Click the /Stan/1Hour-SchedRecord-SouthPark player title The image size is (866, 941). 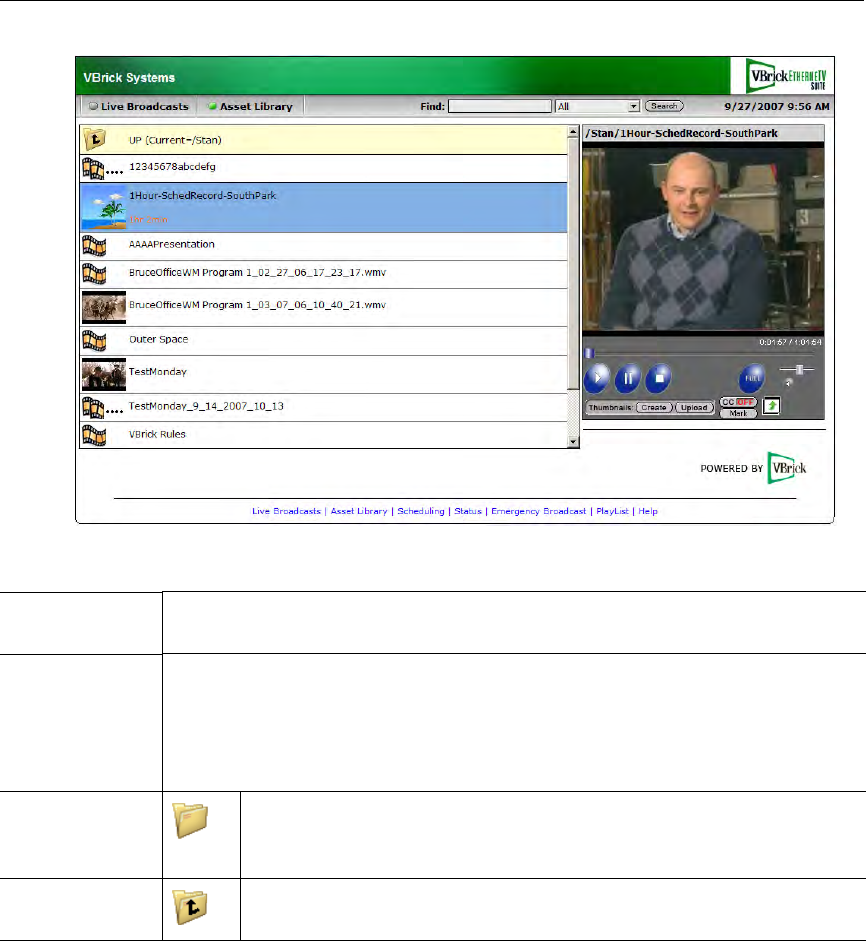tap(681, 133)
